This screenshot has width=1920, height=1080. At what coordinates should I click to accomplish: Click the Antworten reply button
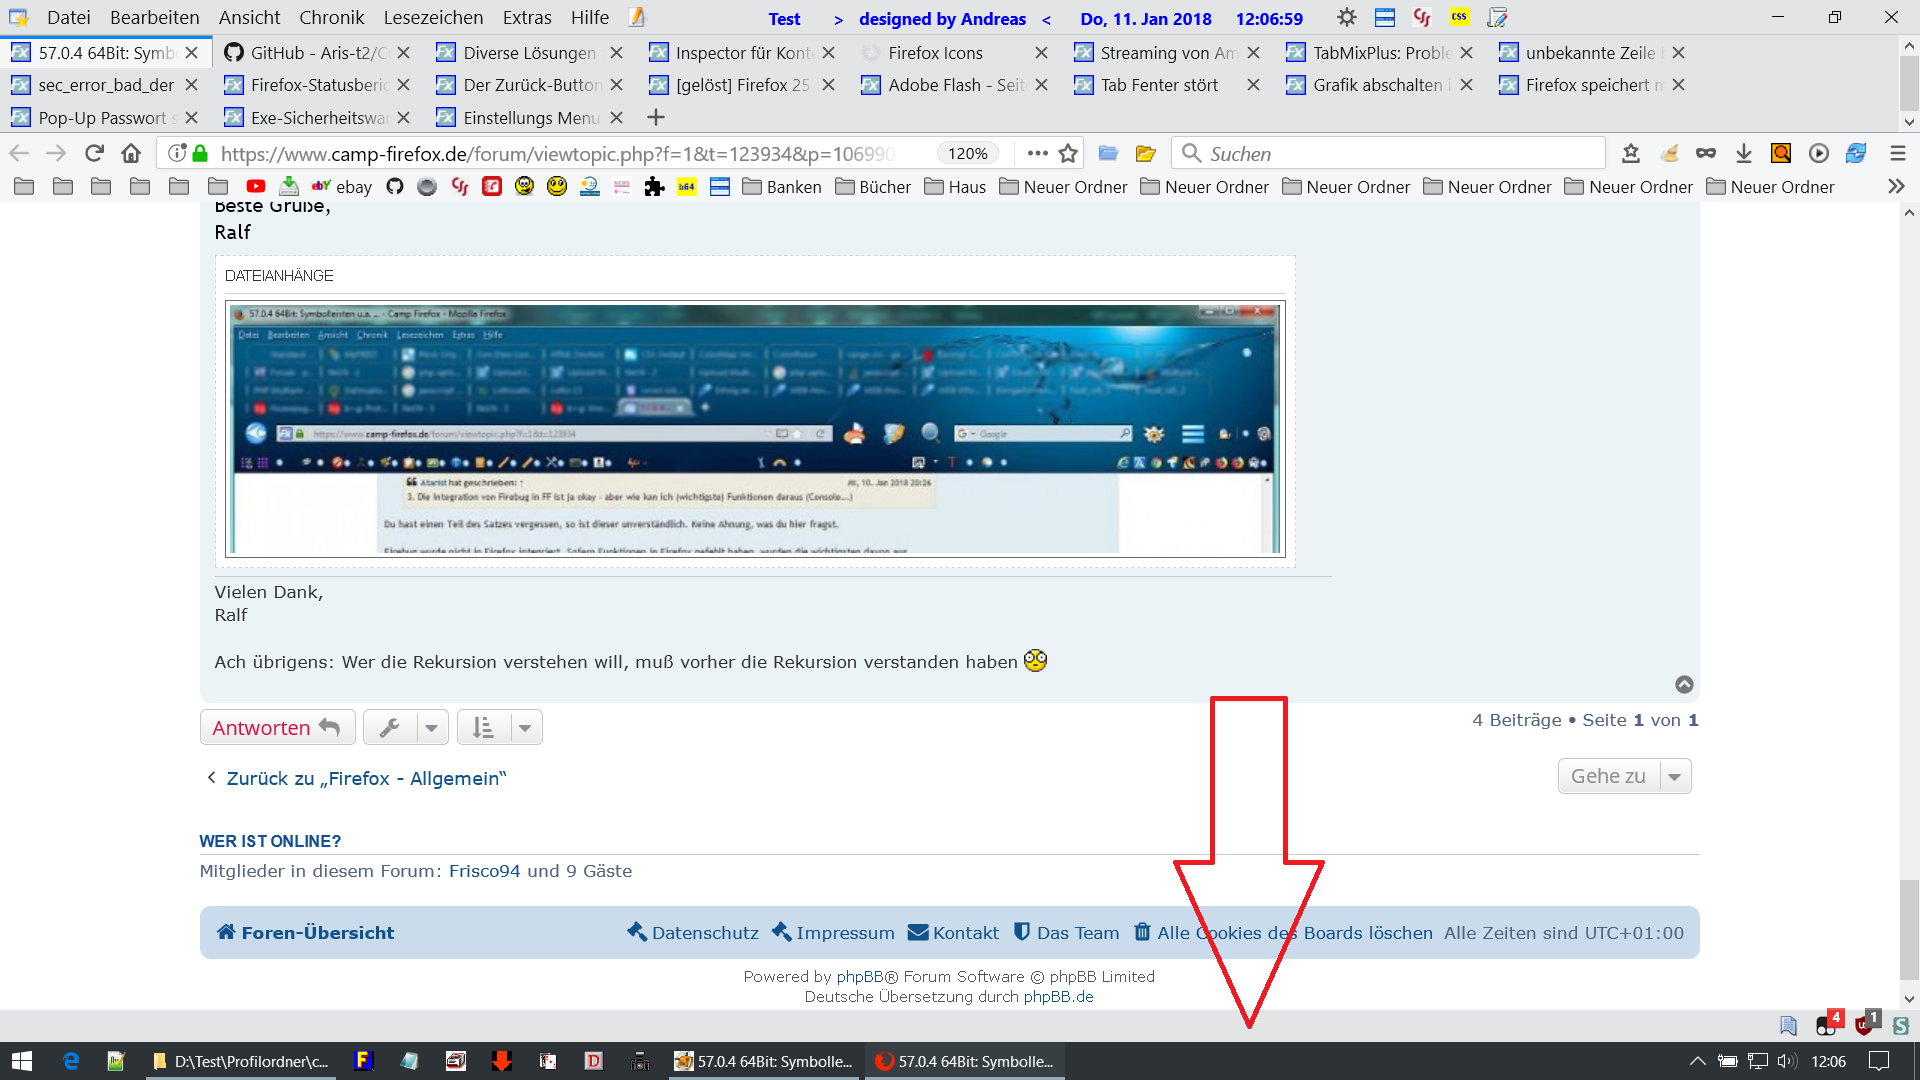277,728
